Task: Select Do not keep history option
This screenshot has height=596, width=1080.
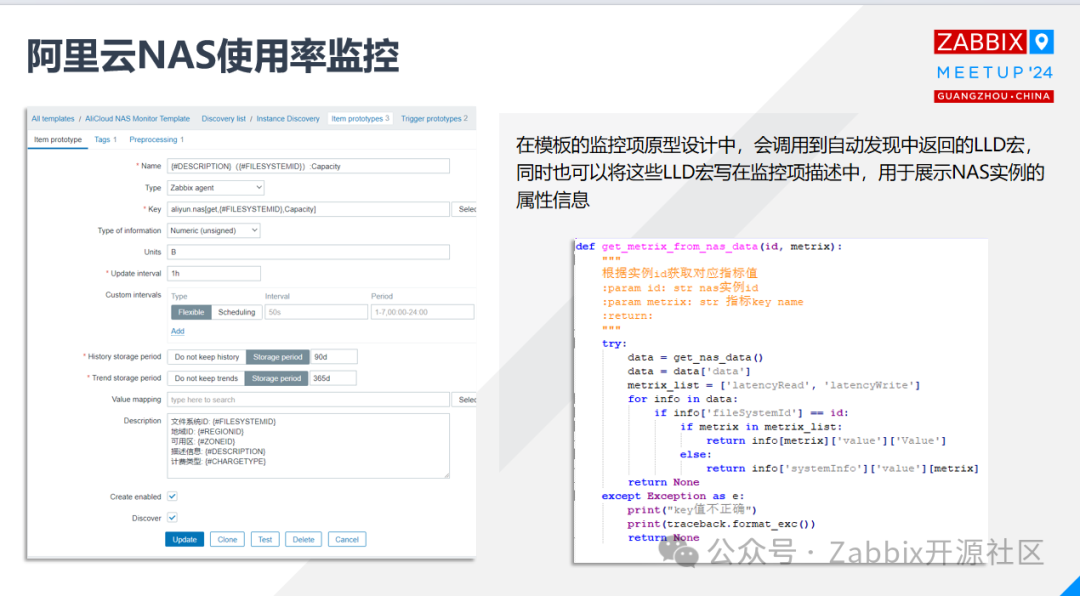Action: 207,357
